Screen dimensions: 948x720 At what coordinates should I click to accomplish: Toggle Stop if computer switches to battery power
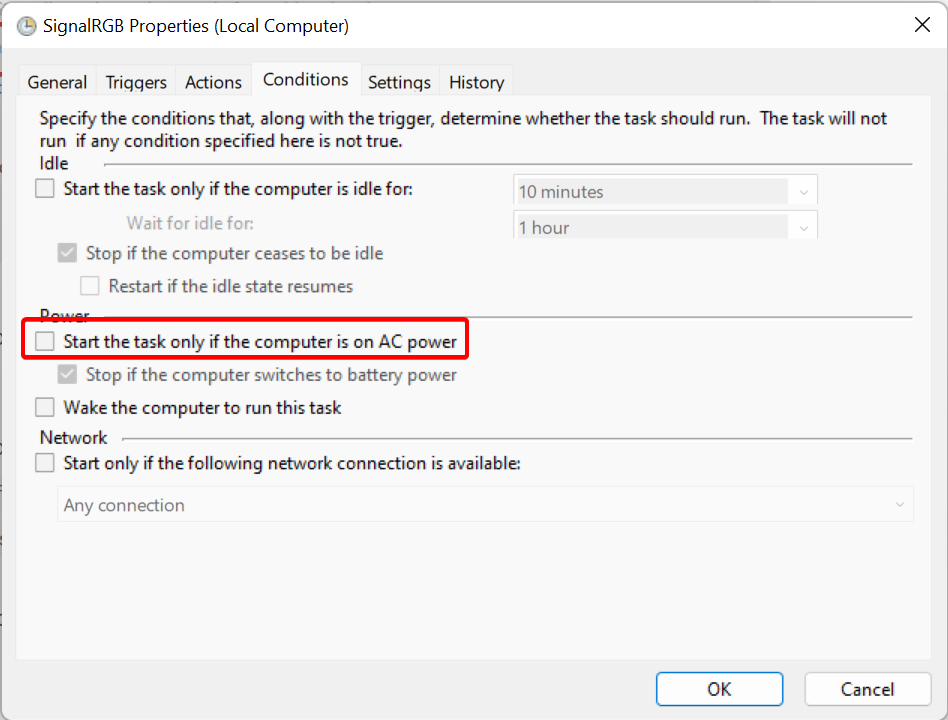pyautogui.click(x=68, y=375)
